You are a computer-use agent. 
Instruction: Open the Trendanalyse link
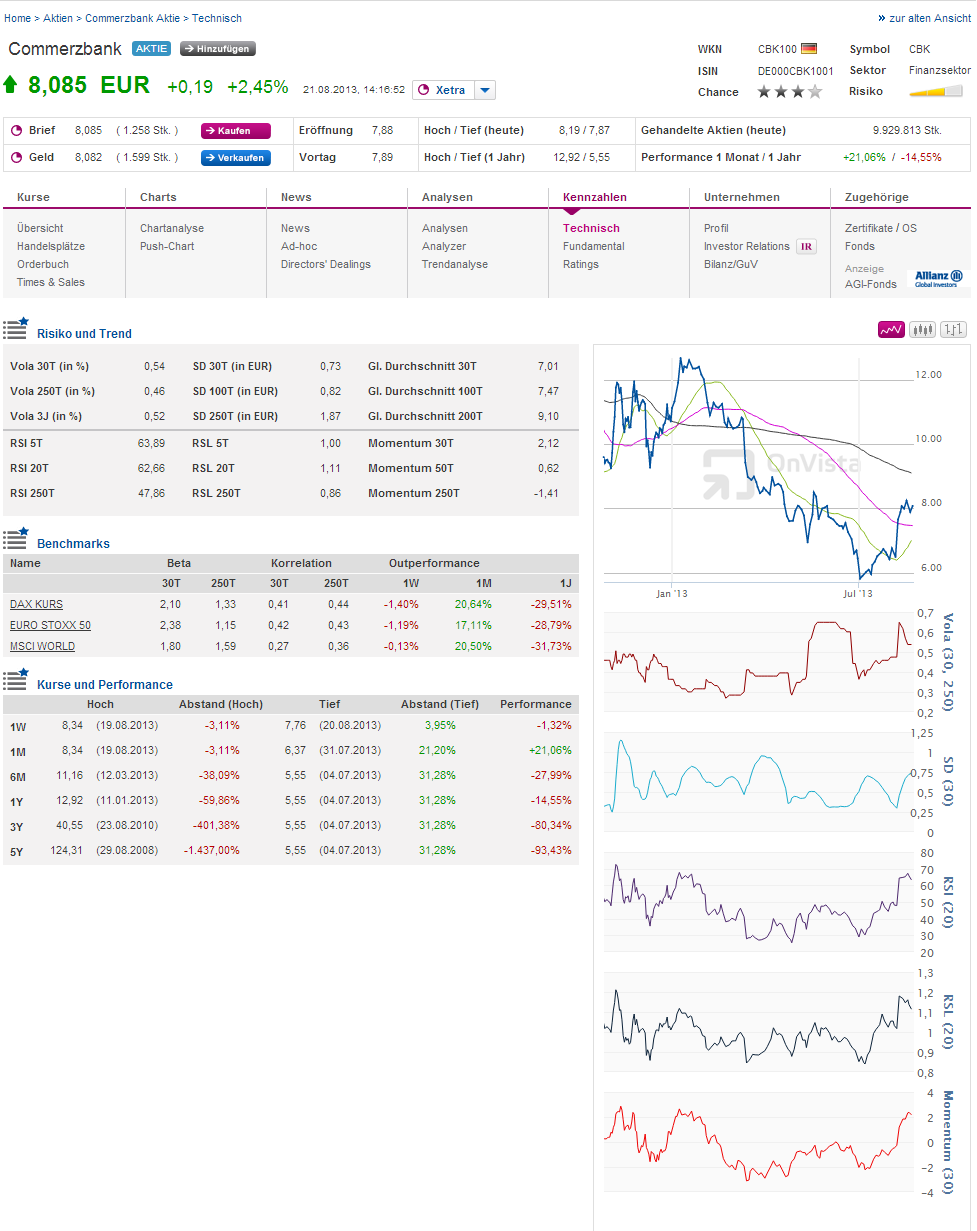click(x=455, y=264)
